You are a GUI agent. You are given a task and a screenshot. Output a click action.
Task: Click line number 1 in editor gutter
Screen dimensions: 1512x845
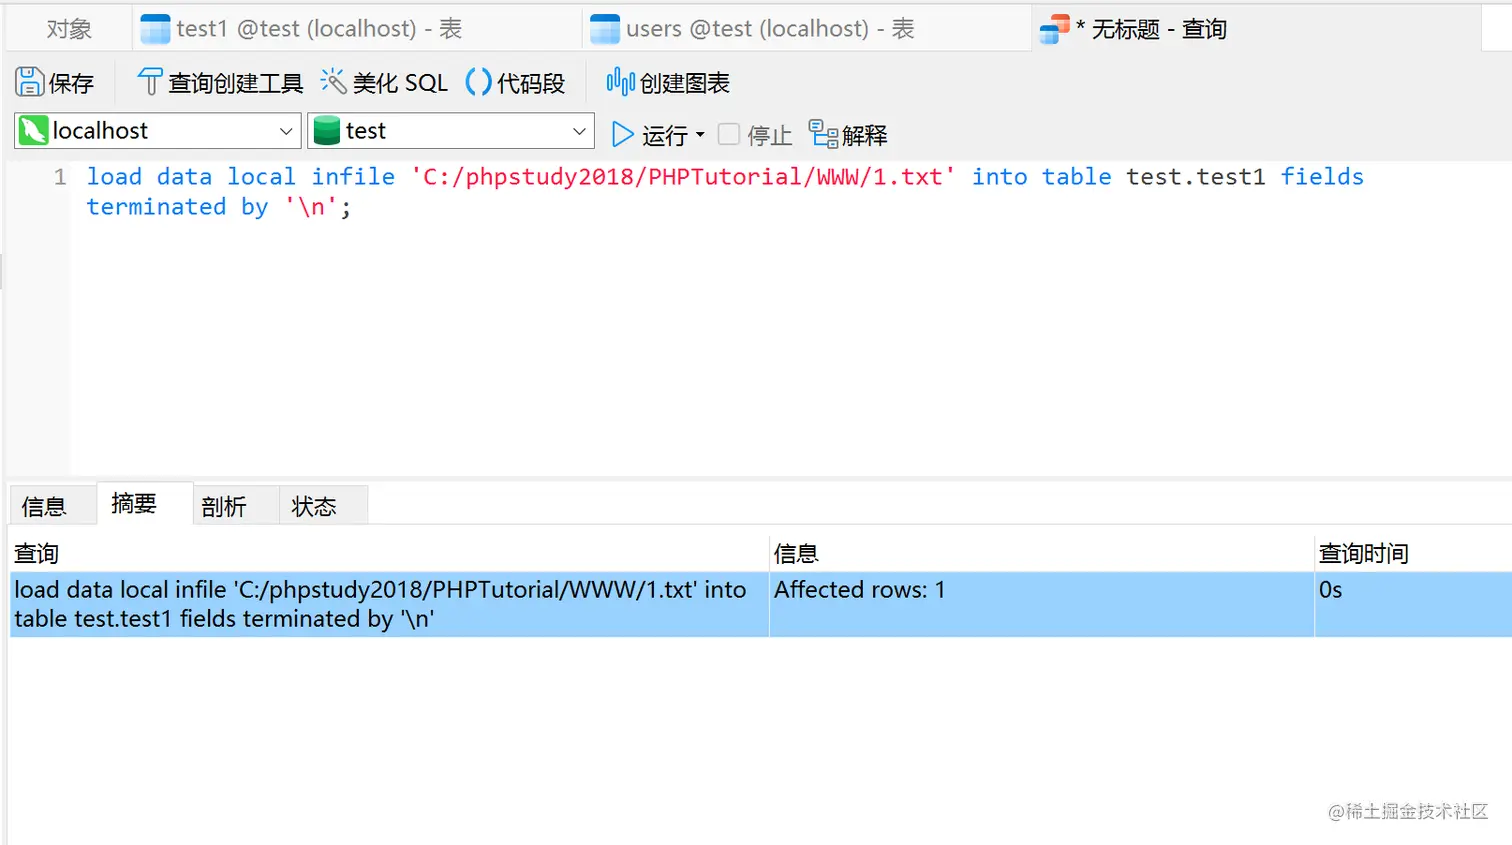coord(60,177)
